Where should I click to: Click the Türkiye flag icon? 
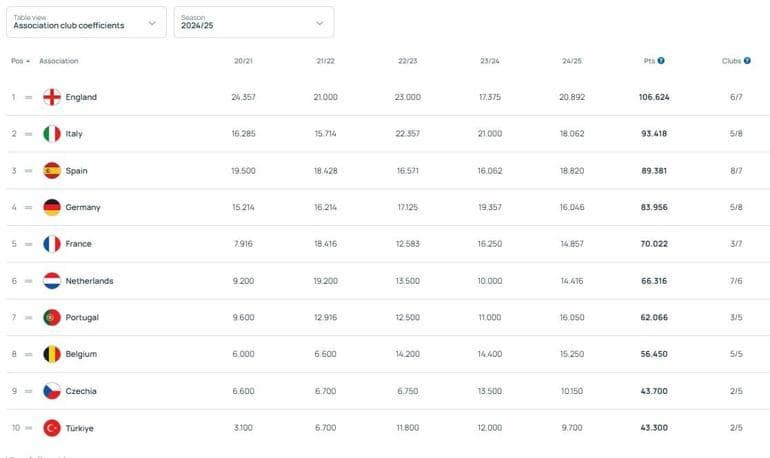pyautogui.click(x=52, y=428)
